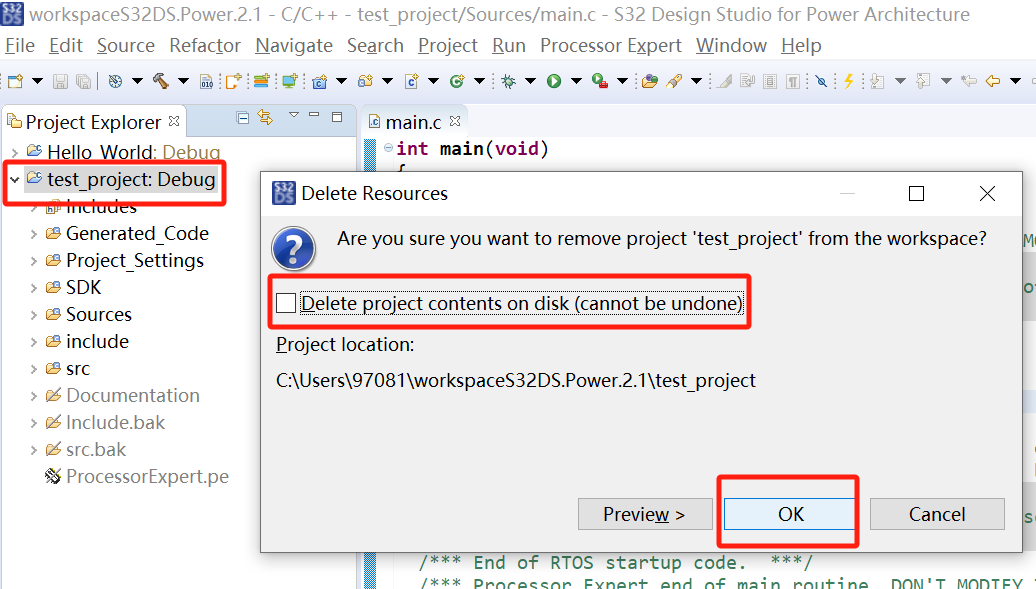Click the New C source file icon
This screenshot has height=589, width=1036.
click(x=412, y=81)
